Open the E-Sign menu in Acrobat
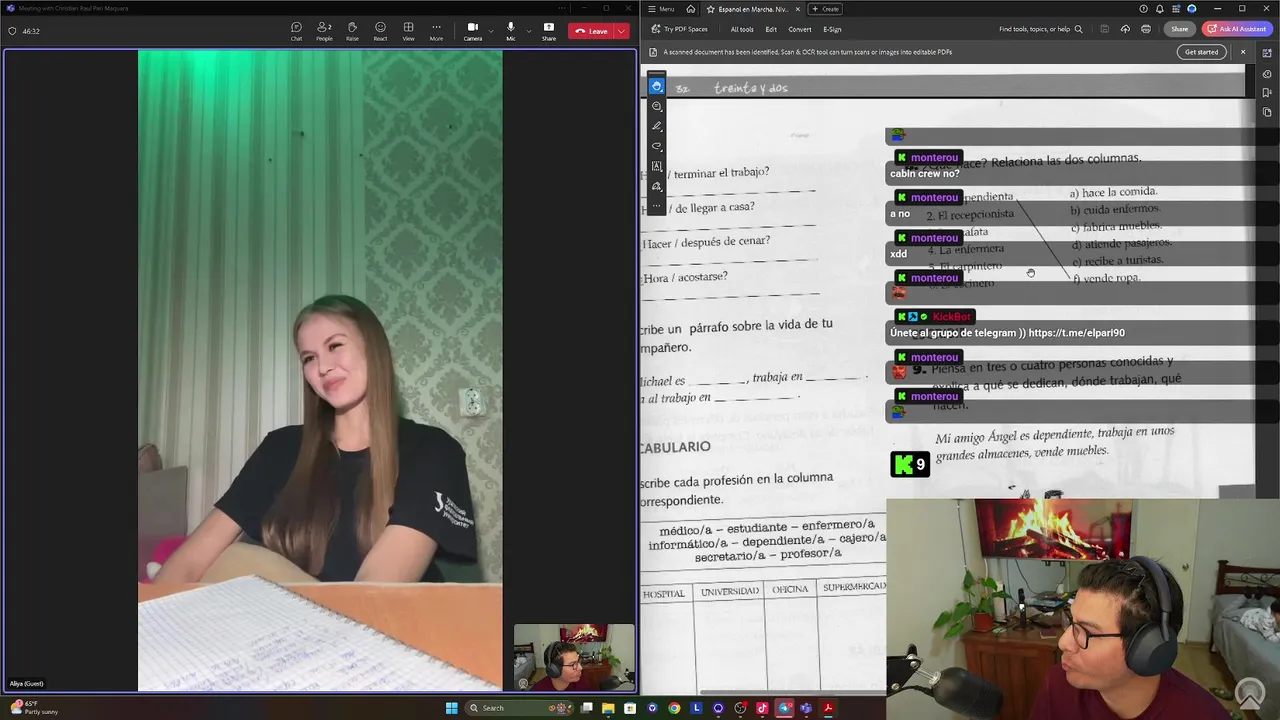The width and height of the screenshot is (1280, 720). (x=832, y=29)
